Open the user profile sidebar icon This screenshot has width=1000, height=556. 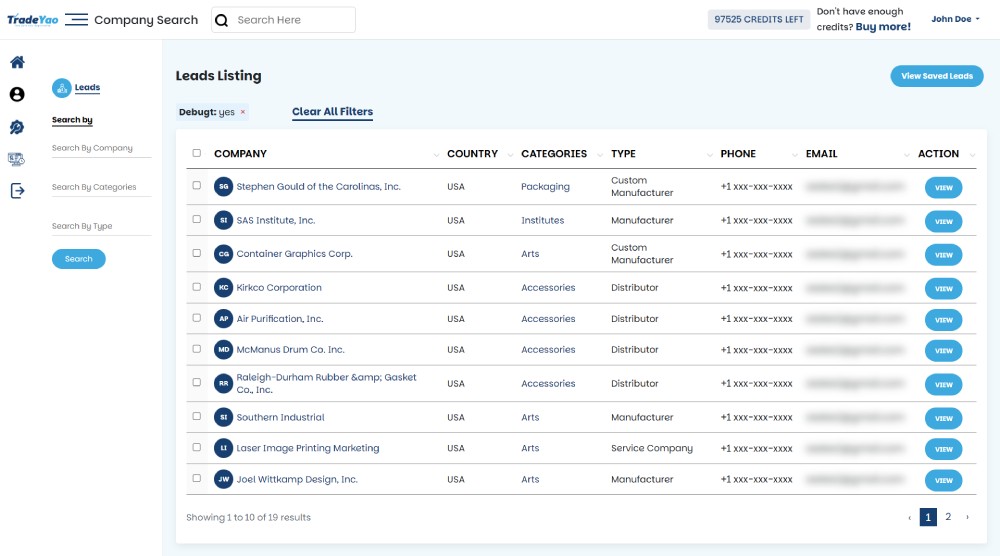click(x=17, y=95)
